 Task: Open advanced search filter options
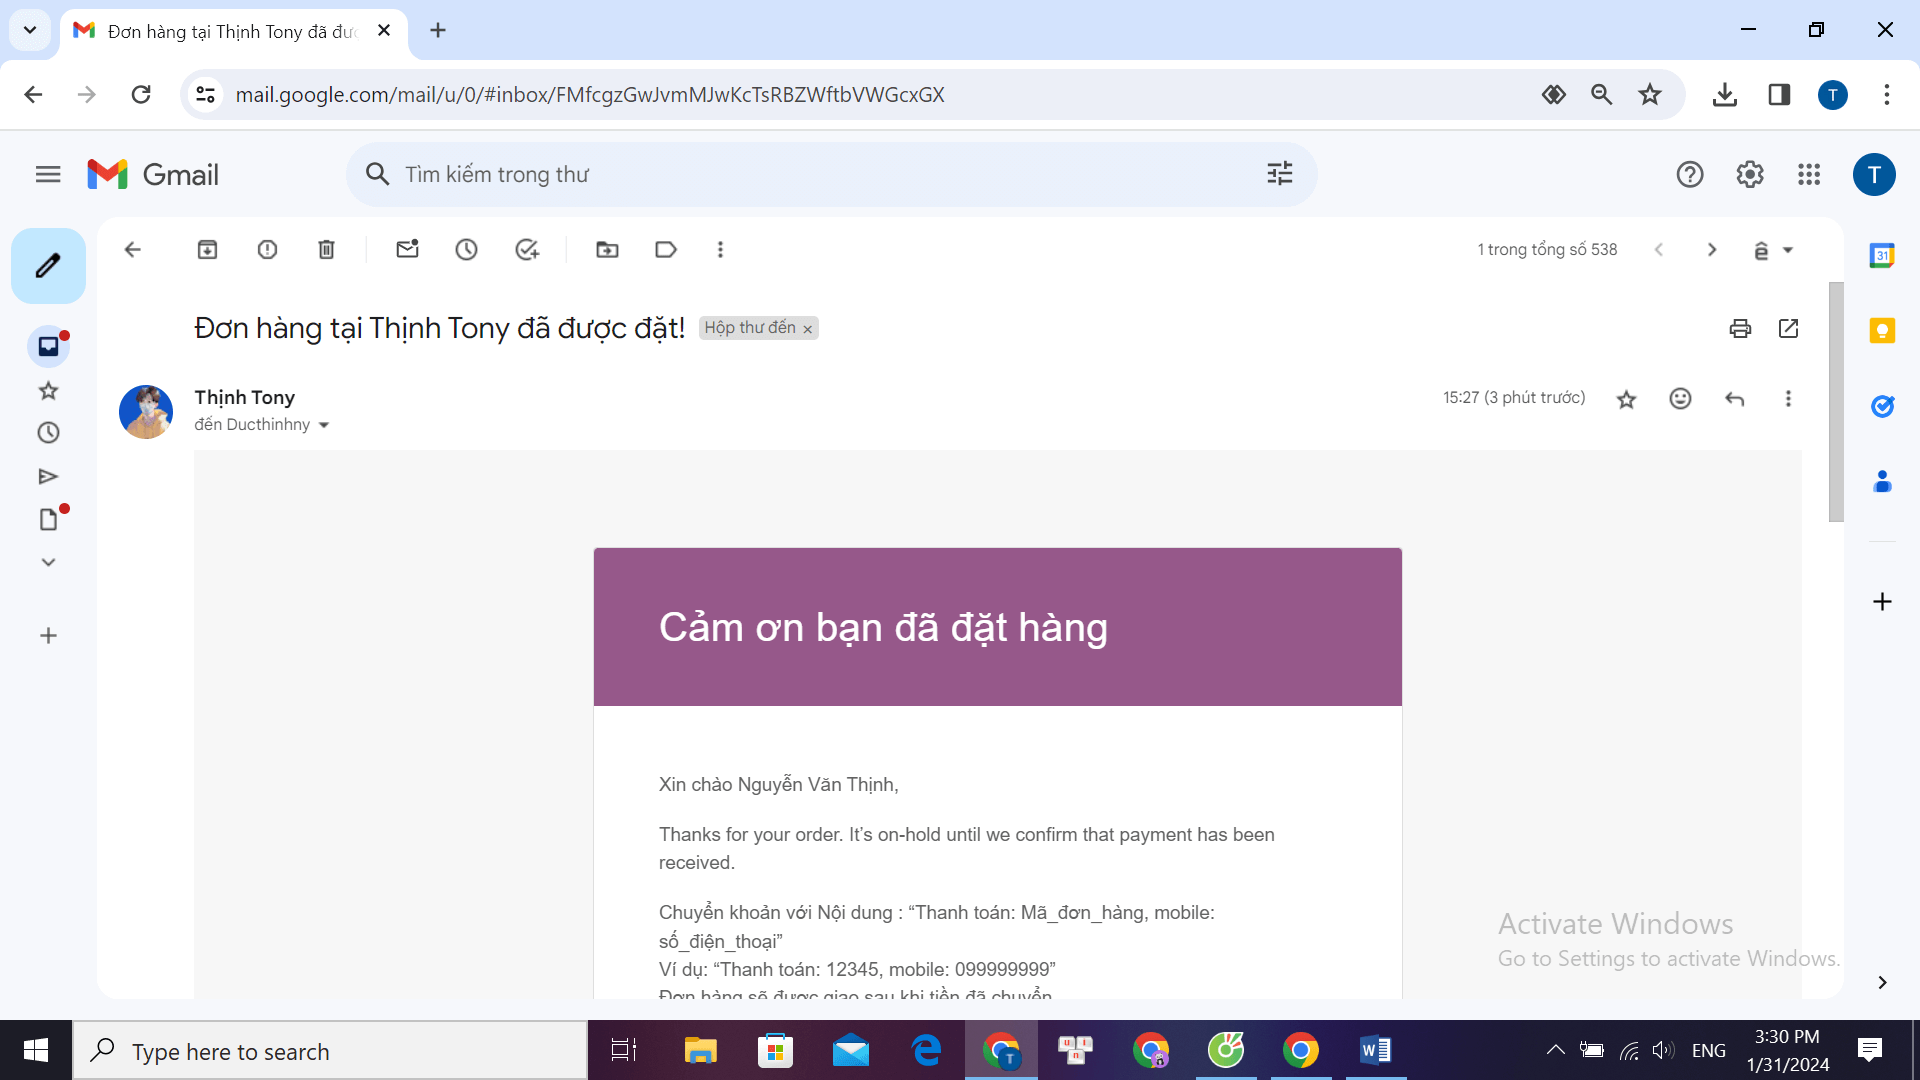1280,173
